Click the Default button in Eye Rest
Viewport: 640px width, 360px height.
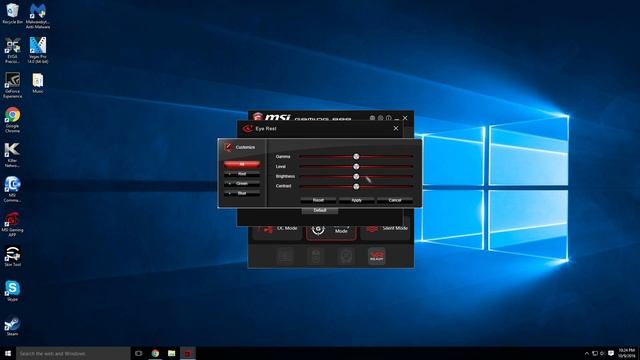click(320, 211)
